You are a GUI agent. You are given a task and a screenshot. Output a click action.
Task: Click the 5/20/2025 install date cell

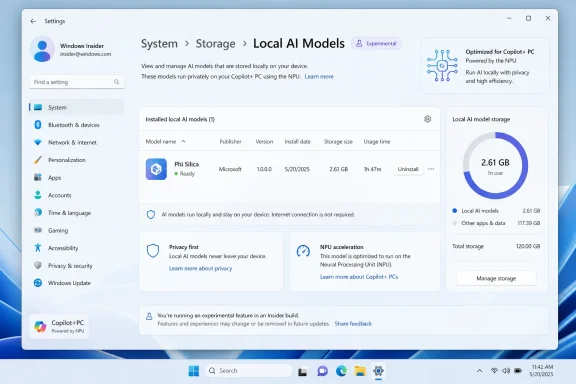tap(297, 169)
